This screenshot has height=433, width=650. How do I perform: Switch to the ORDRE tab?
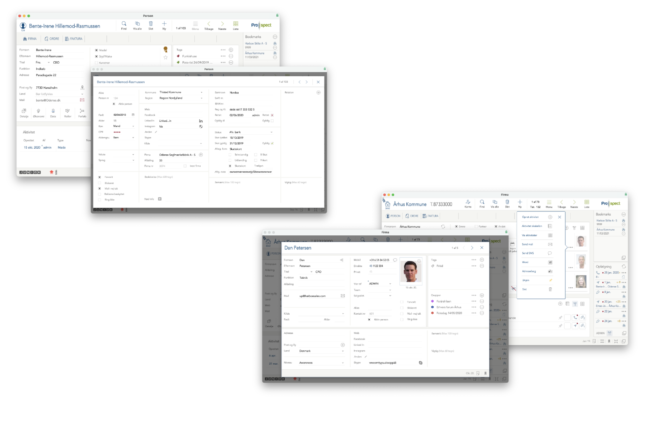52,38
